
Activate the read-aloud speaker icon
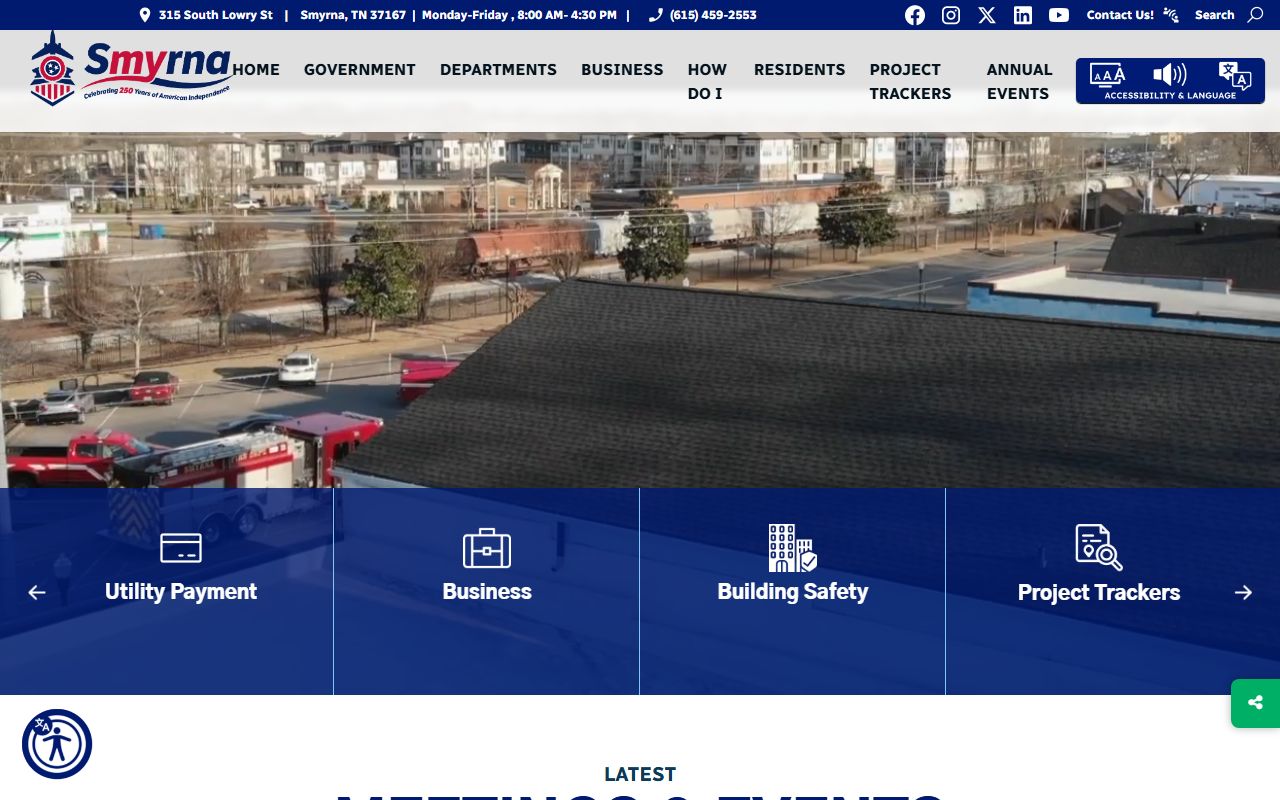(1170, 74)
